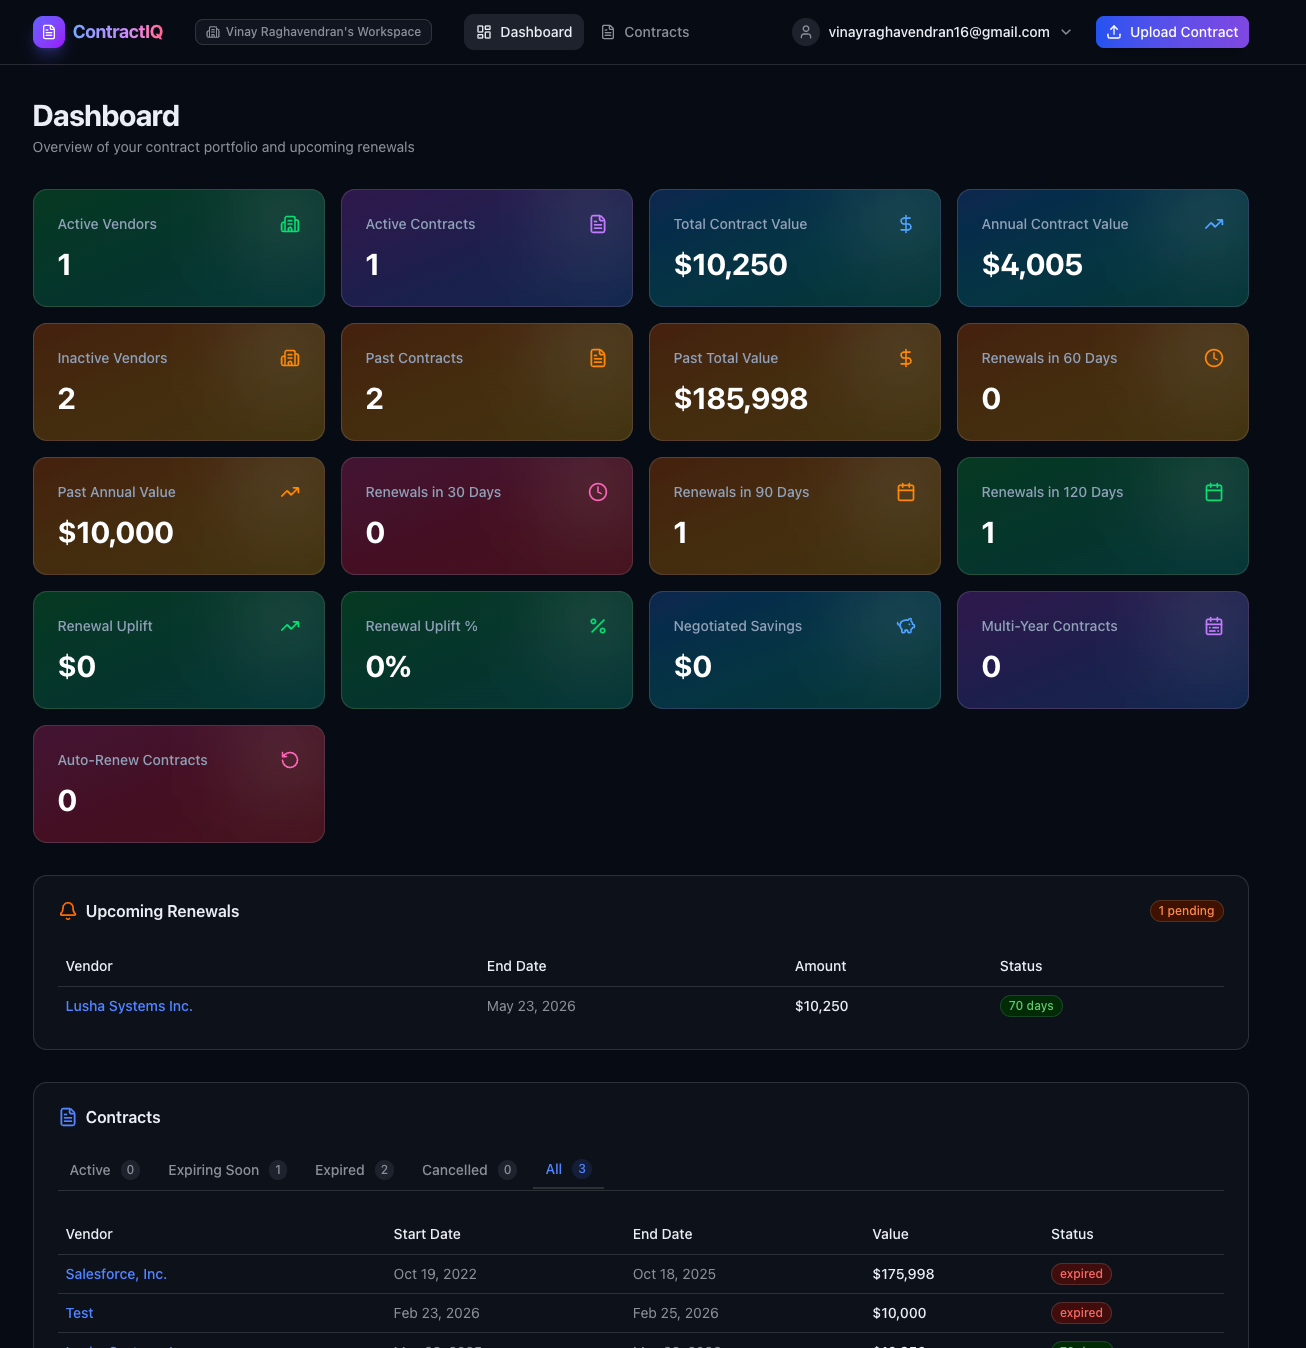Screen dimensions: 1306x1348
Task: Click the clock icon on Renewals in 60 Days
Action: pyautogui.click(x=1214, y=358)
